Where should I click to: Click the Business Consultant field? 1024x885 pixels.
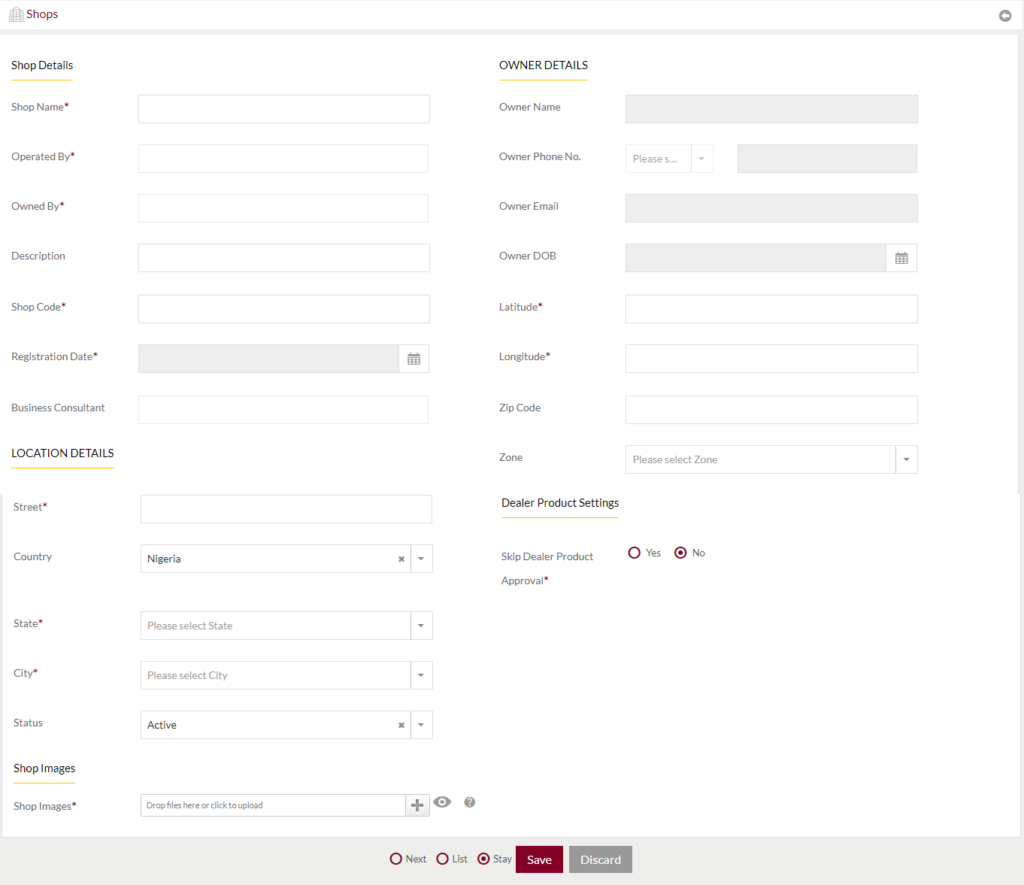point(283,410)
